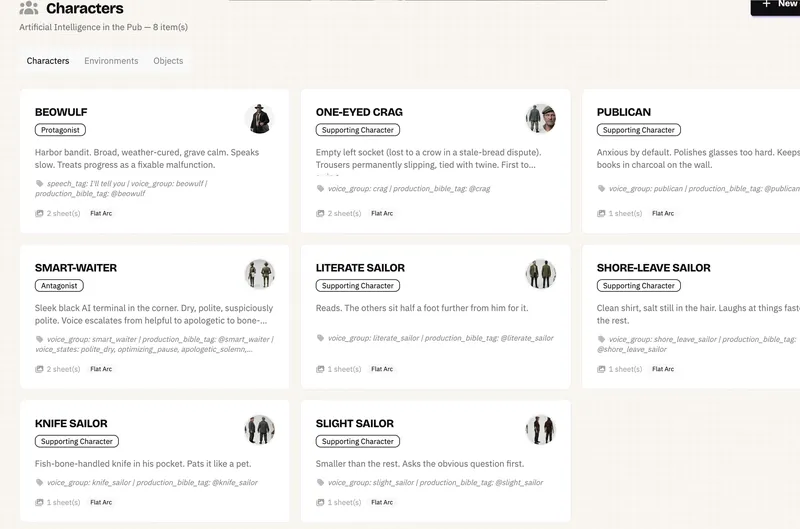Click Flat Arc label on Beowulf card
Image resolution: width=800 pixels, height=529 pixels.
click(x=101, y=213)
